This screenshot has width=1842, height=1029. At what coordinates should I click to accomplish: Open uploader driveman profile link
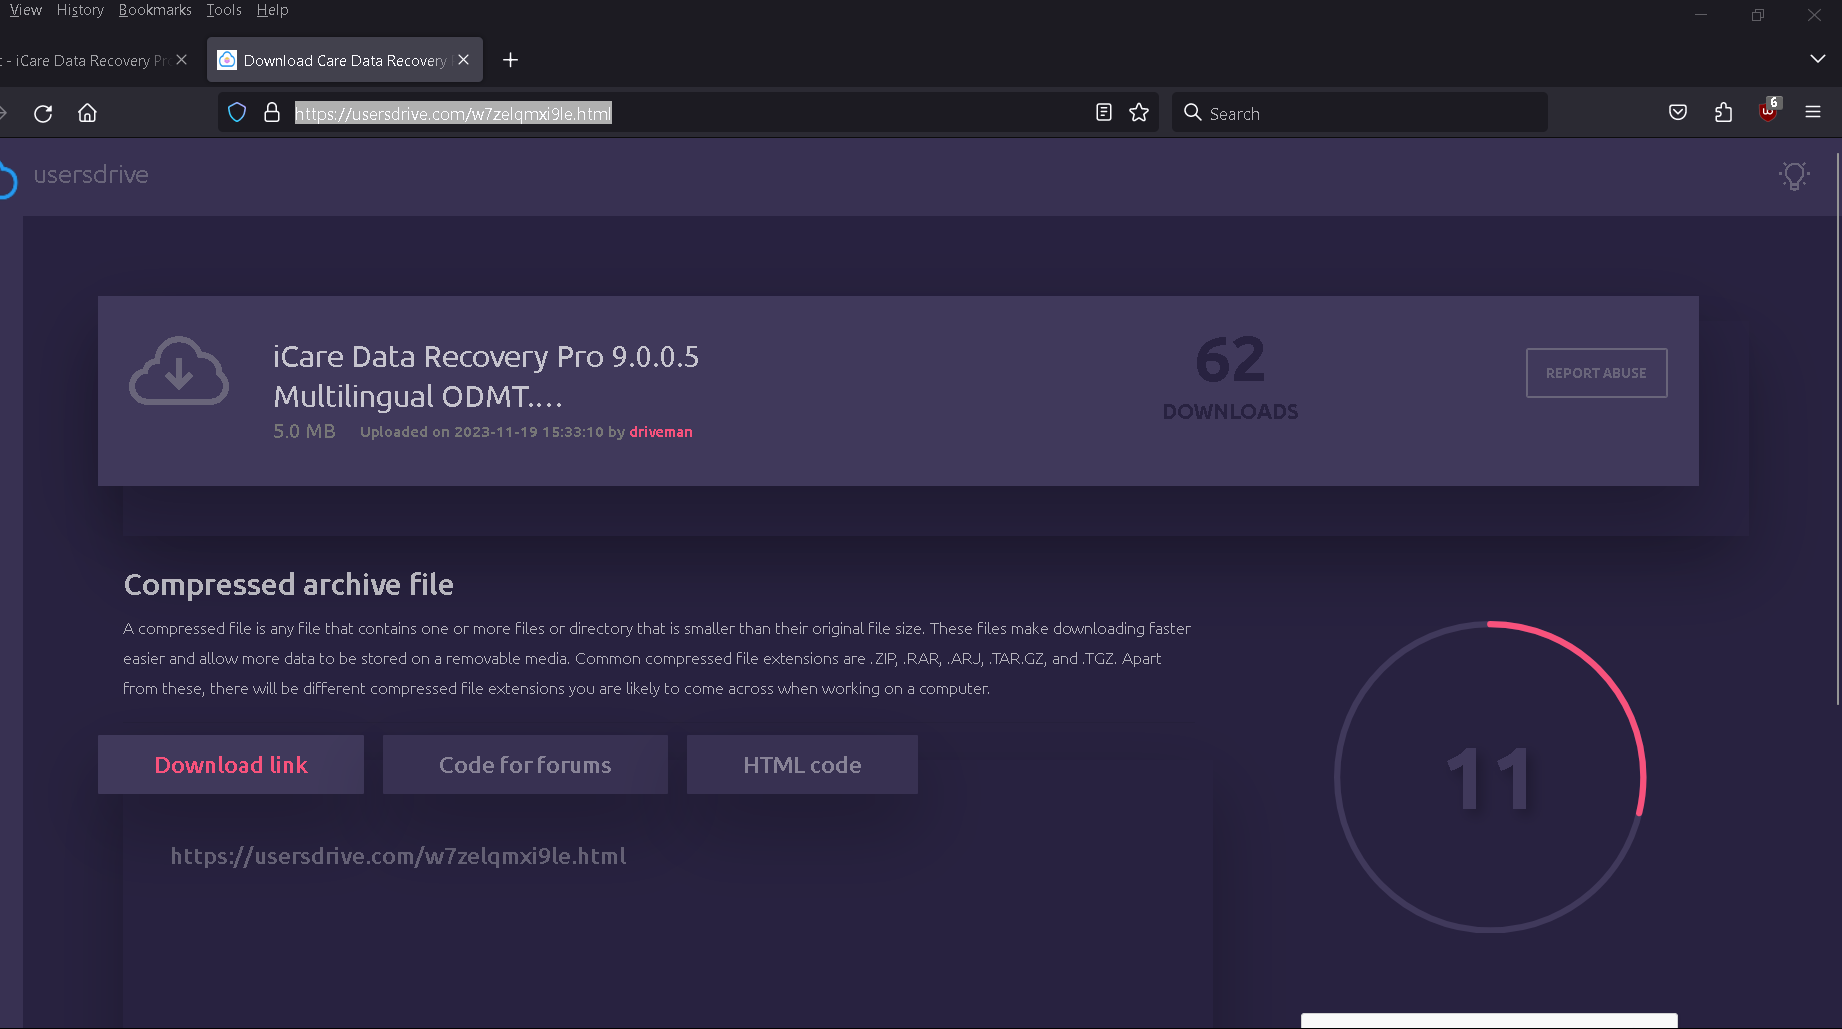coord(661,432)
